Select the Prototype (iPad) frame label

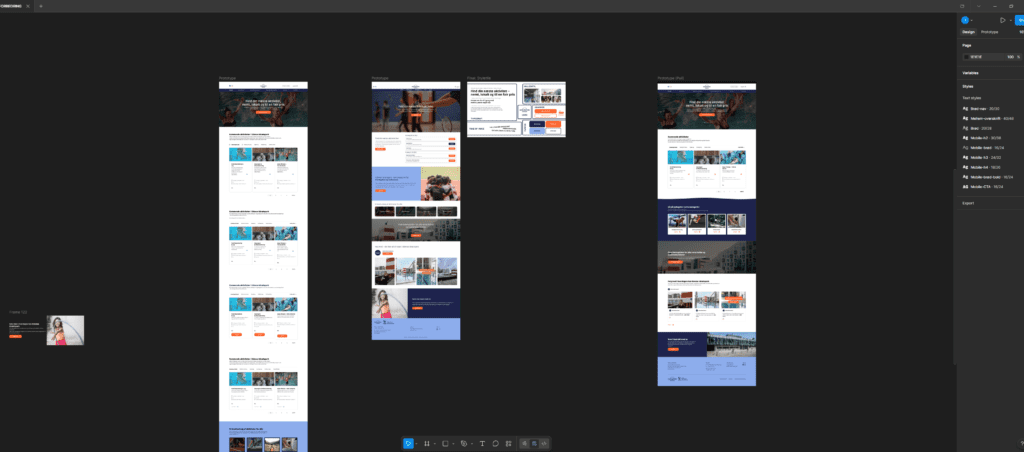pos(671,78)
